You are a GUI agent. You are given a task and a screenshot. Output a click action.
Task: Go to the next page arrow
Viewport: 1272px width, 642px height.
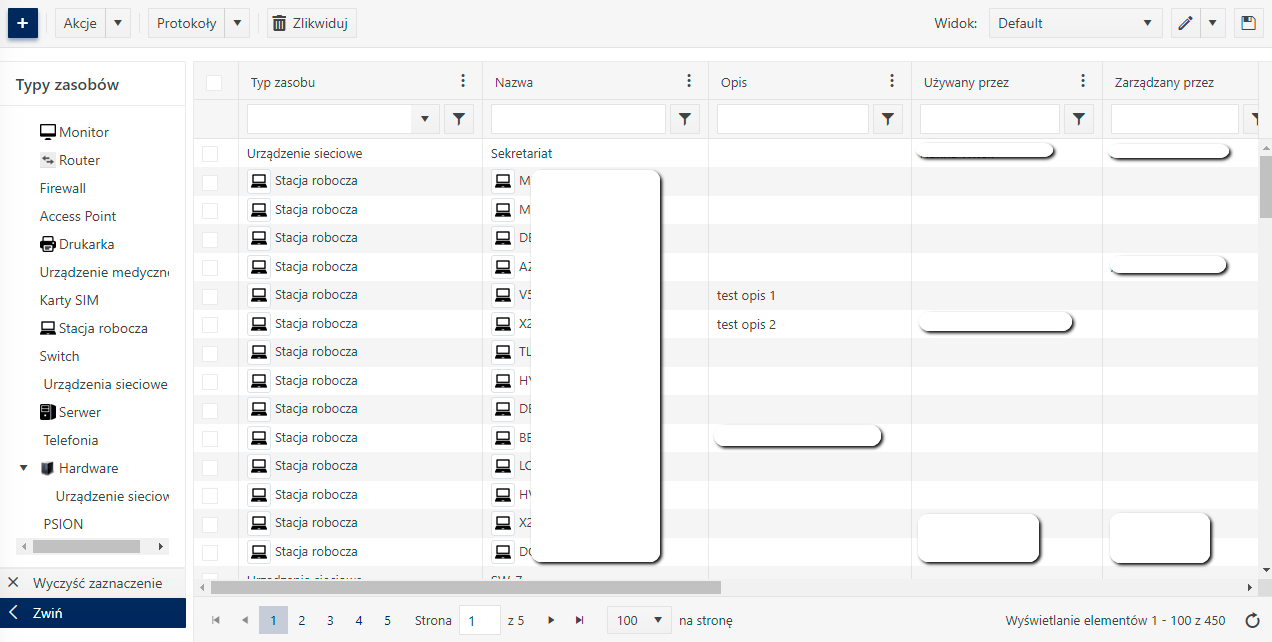[x=551, y=621]
